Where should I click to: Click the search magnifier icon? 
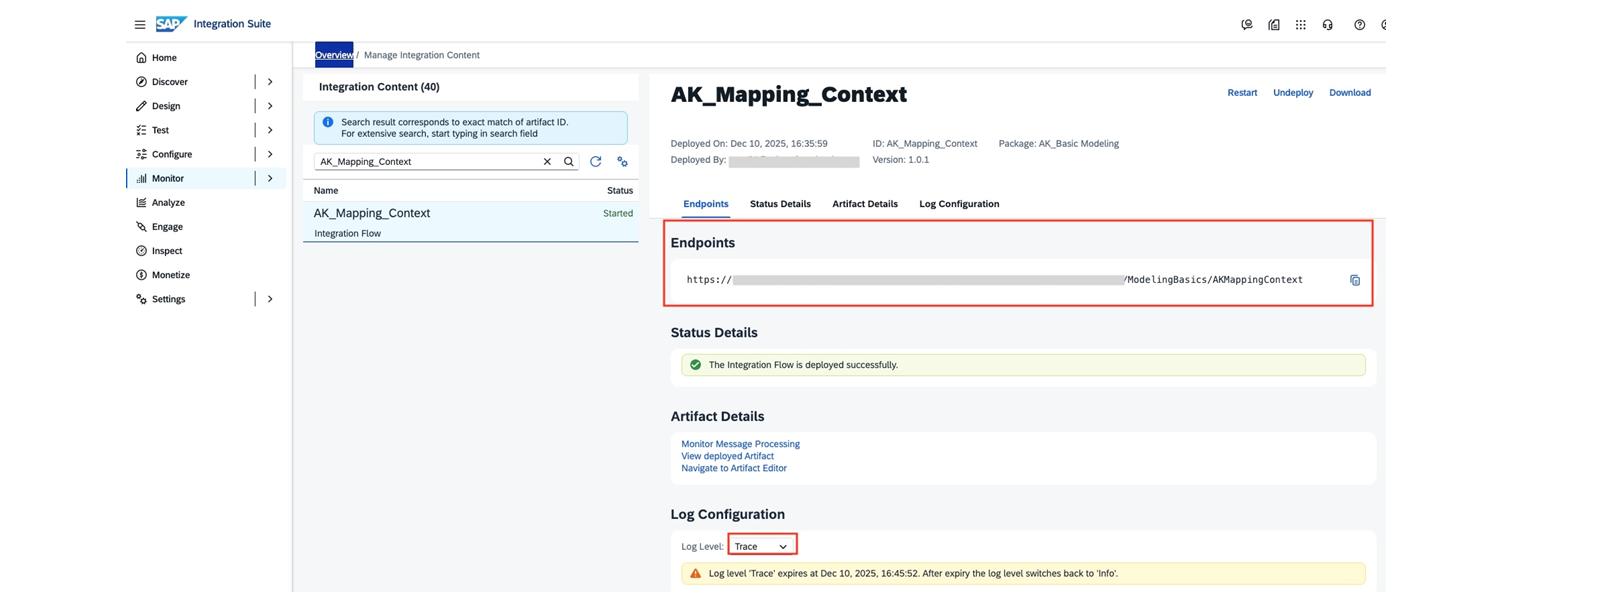[x=569, y=162]
